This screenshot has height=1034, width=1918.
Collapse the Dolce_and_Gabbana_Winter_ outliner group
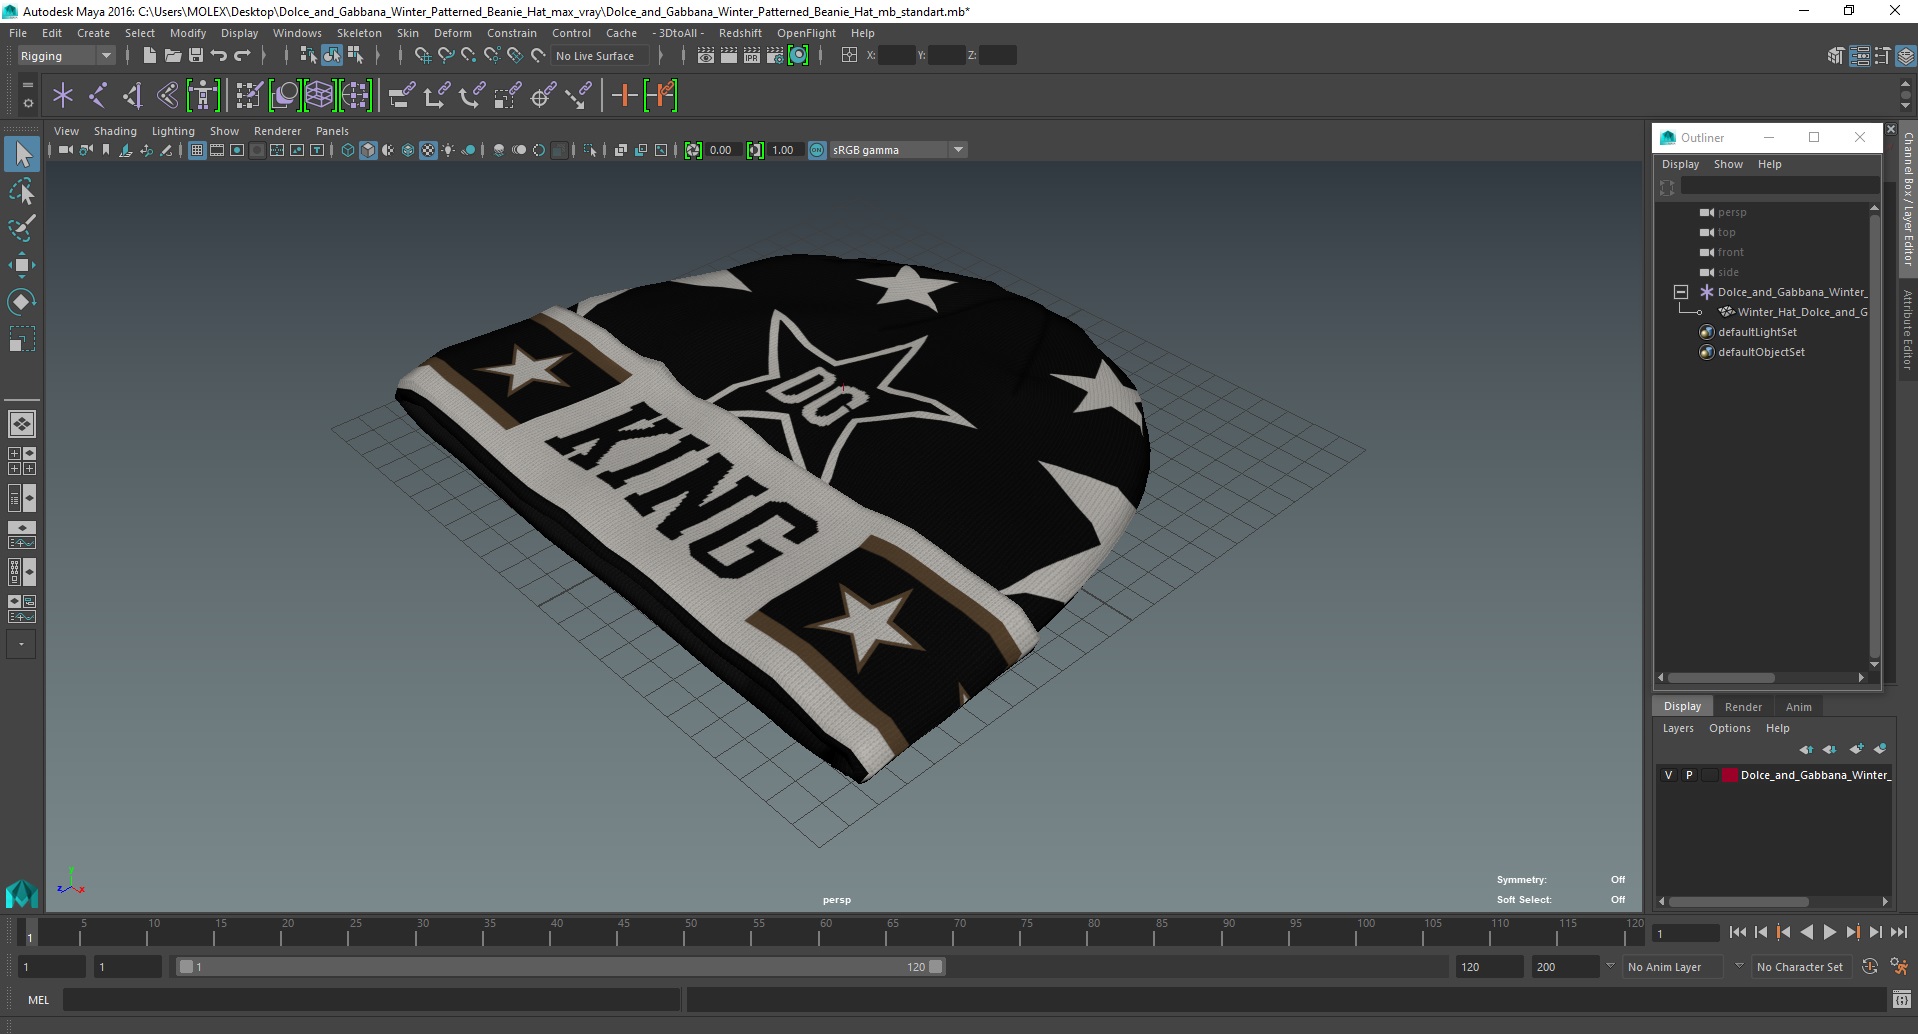1681,292
